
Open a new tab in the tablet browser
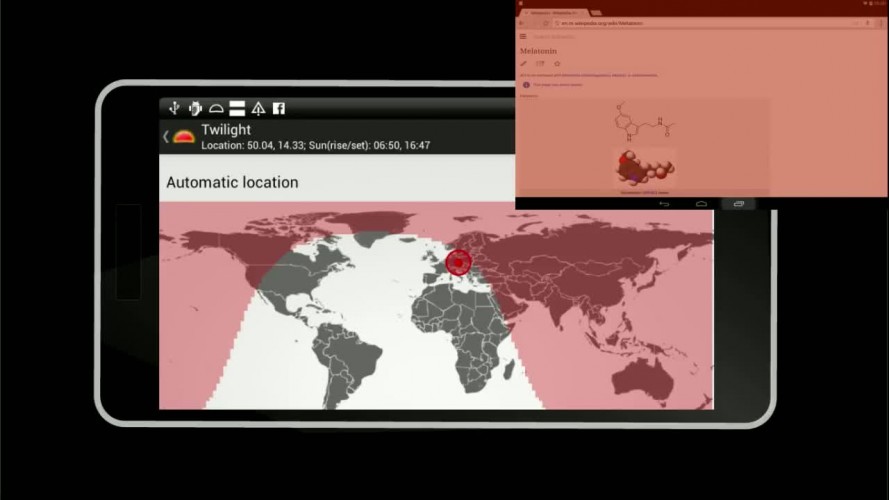(x=596, y=12)
